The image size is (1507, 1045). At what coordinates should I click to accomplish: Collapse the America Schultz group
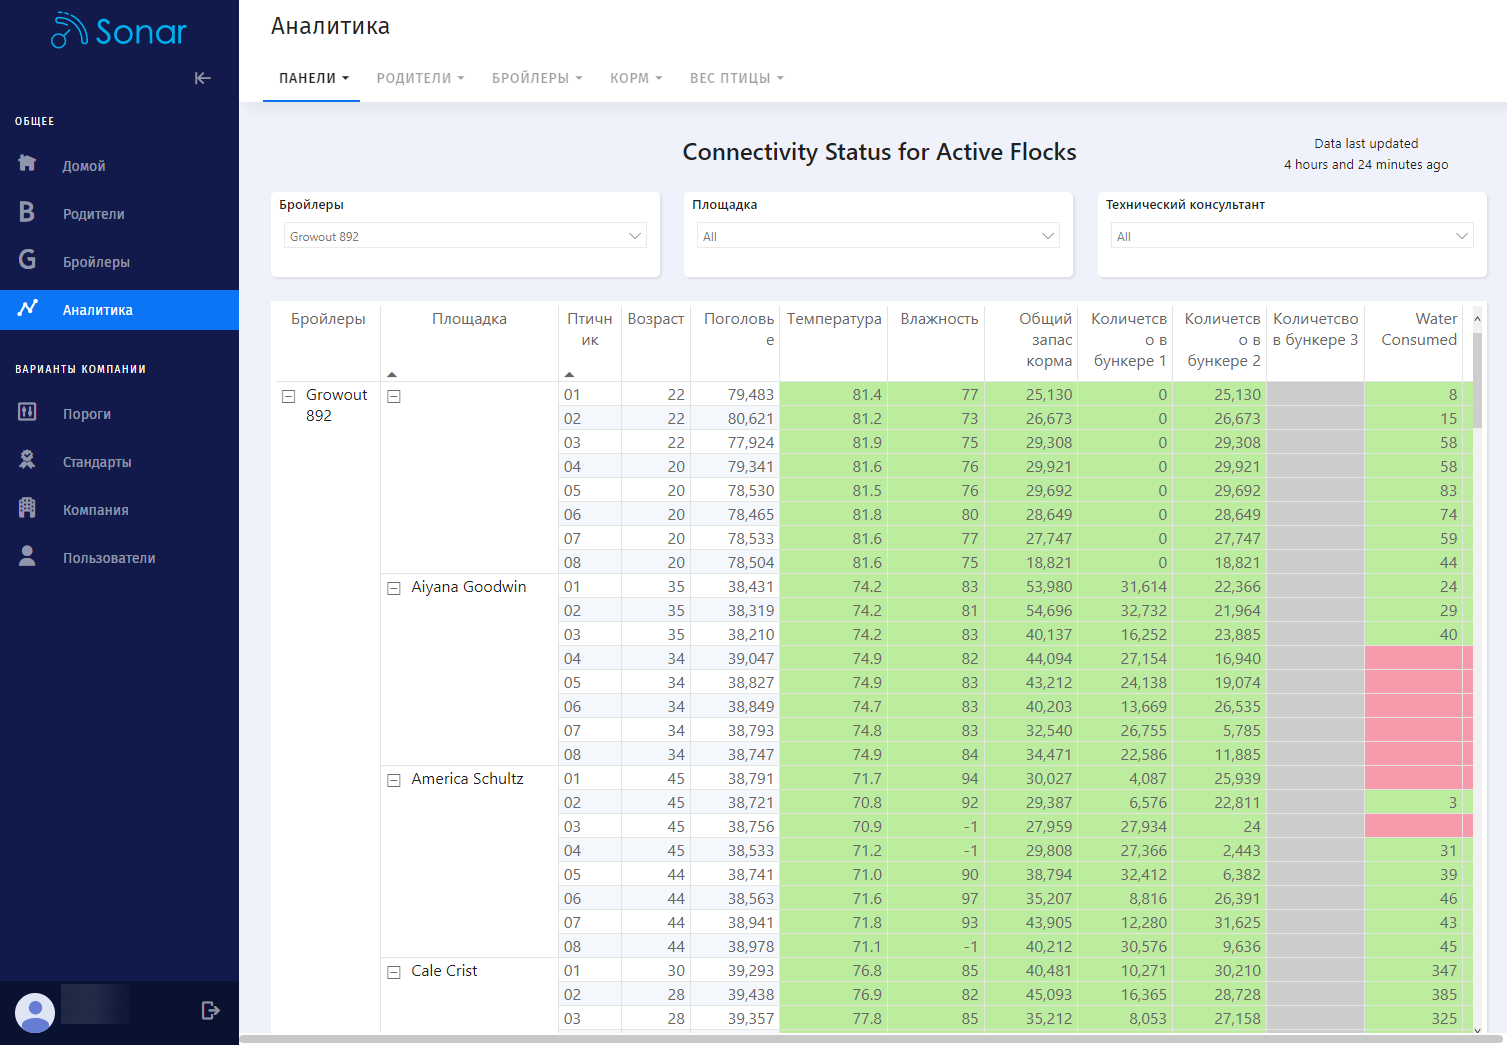[x=394, y=780]
